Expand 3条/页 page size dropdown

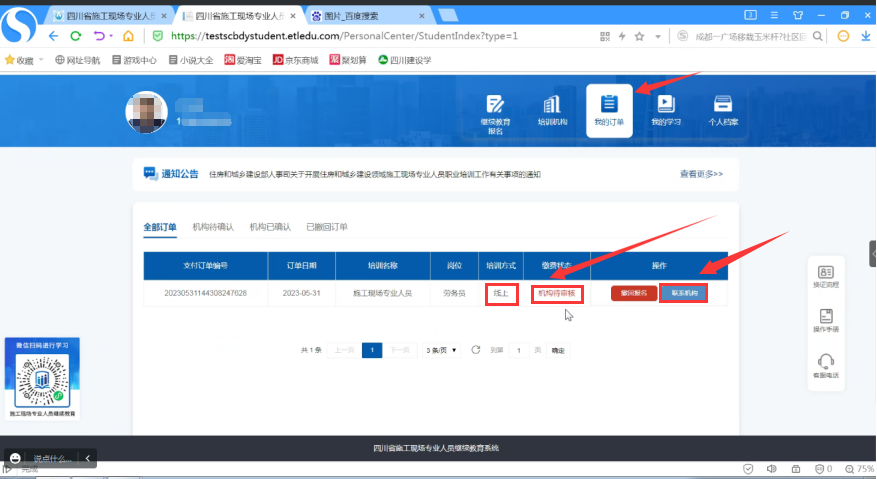point(441,351)
